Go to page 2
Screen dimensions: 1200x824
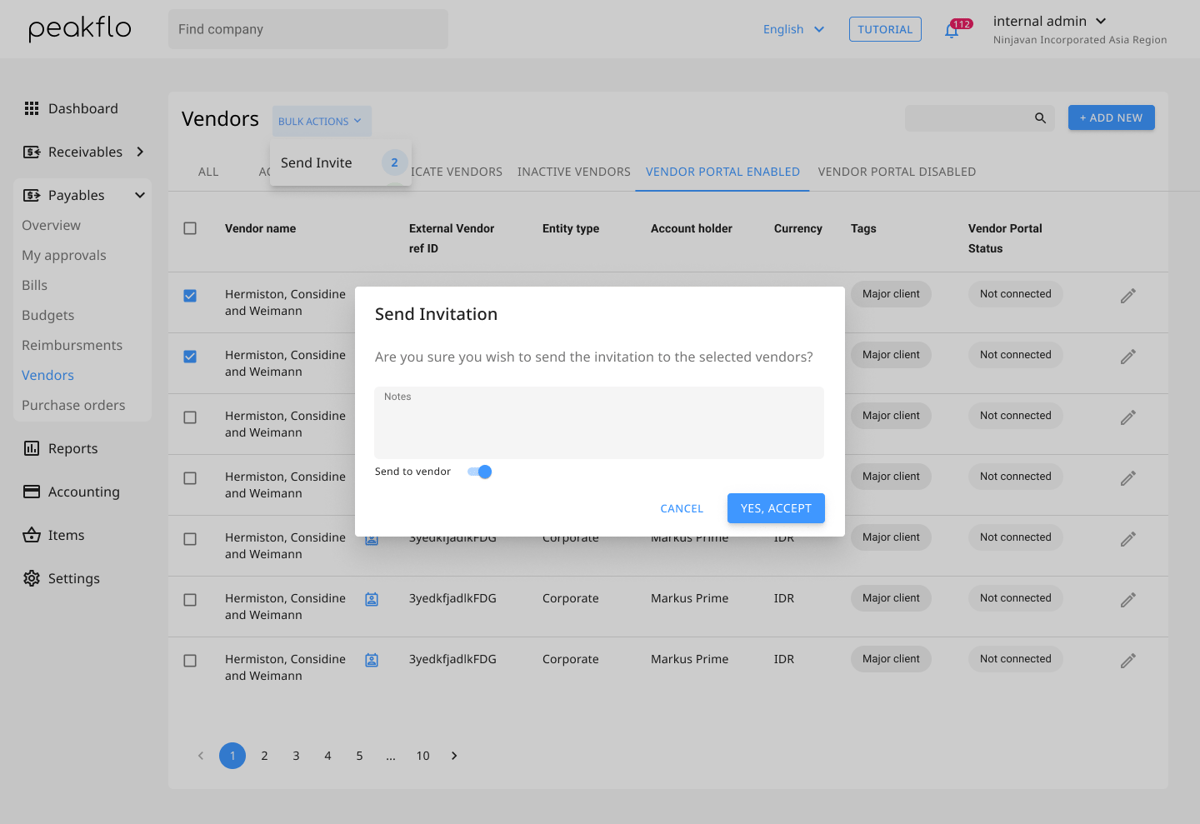point(264,756)
